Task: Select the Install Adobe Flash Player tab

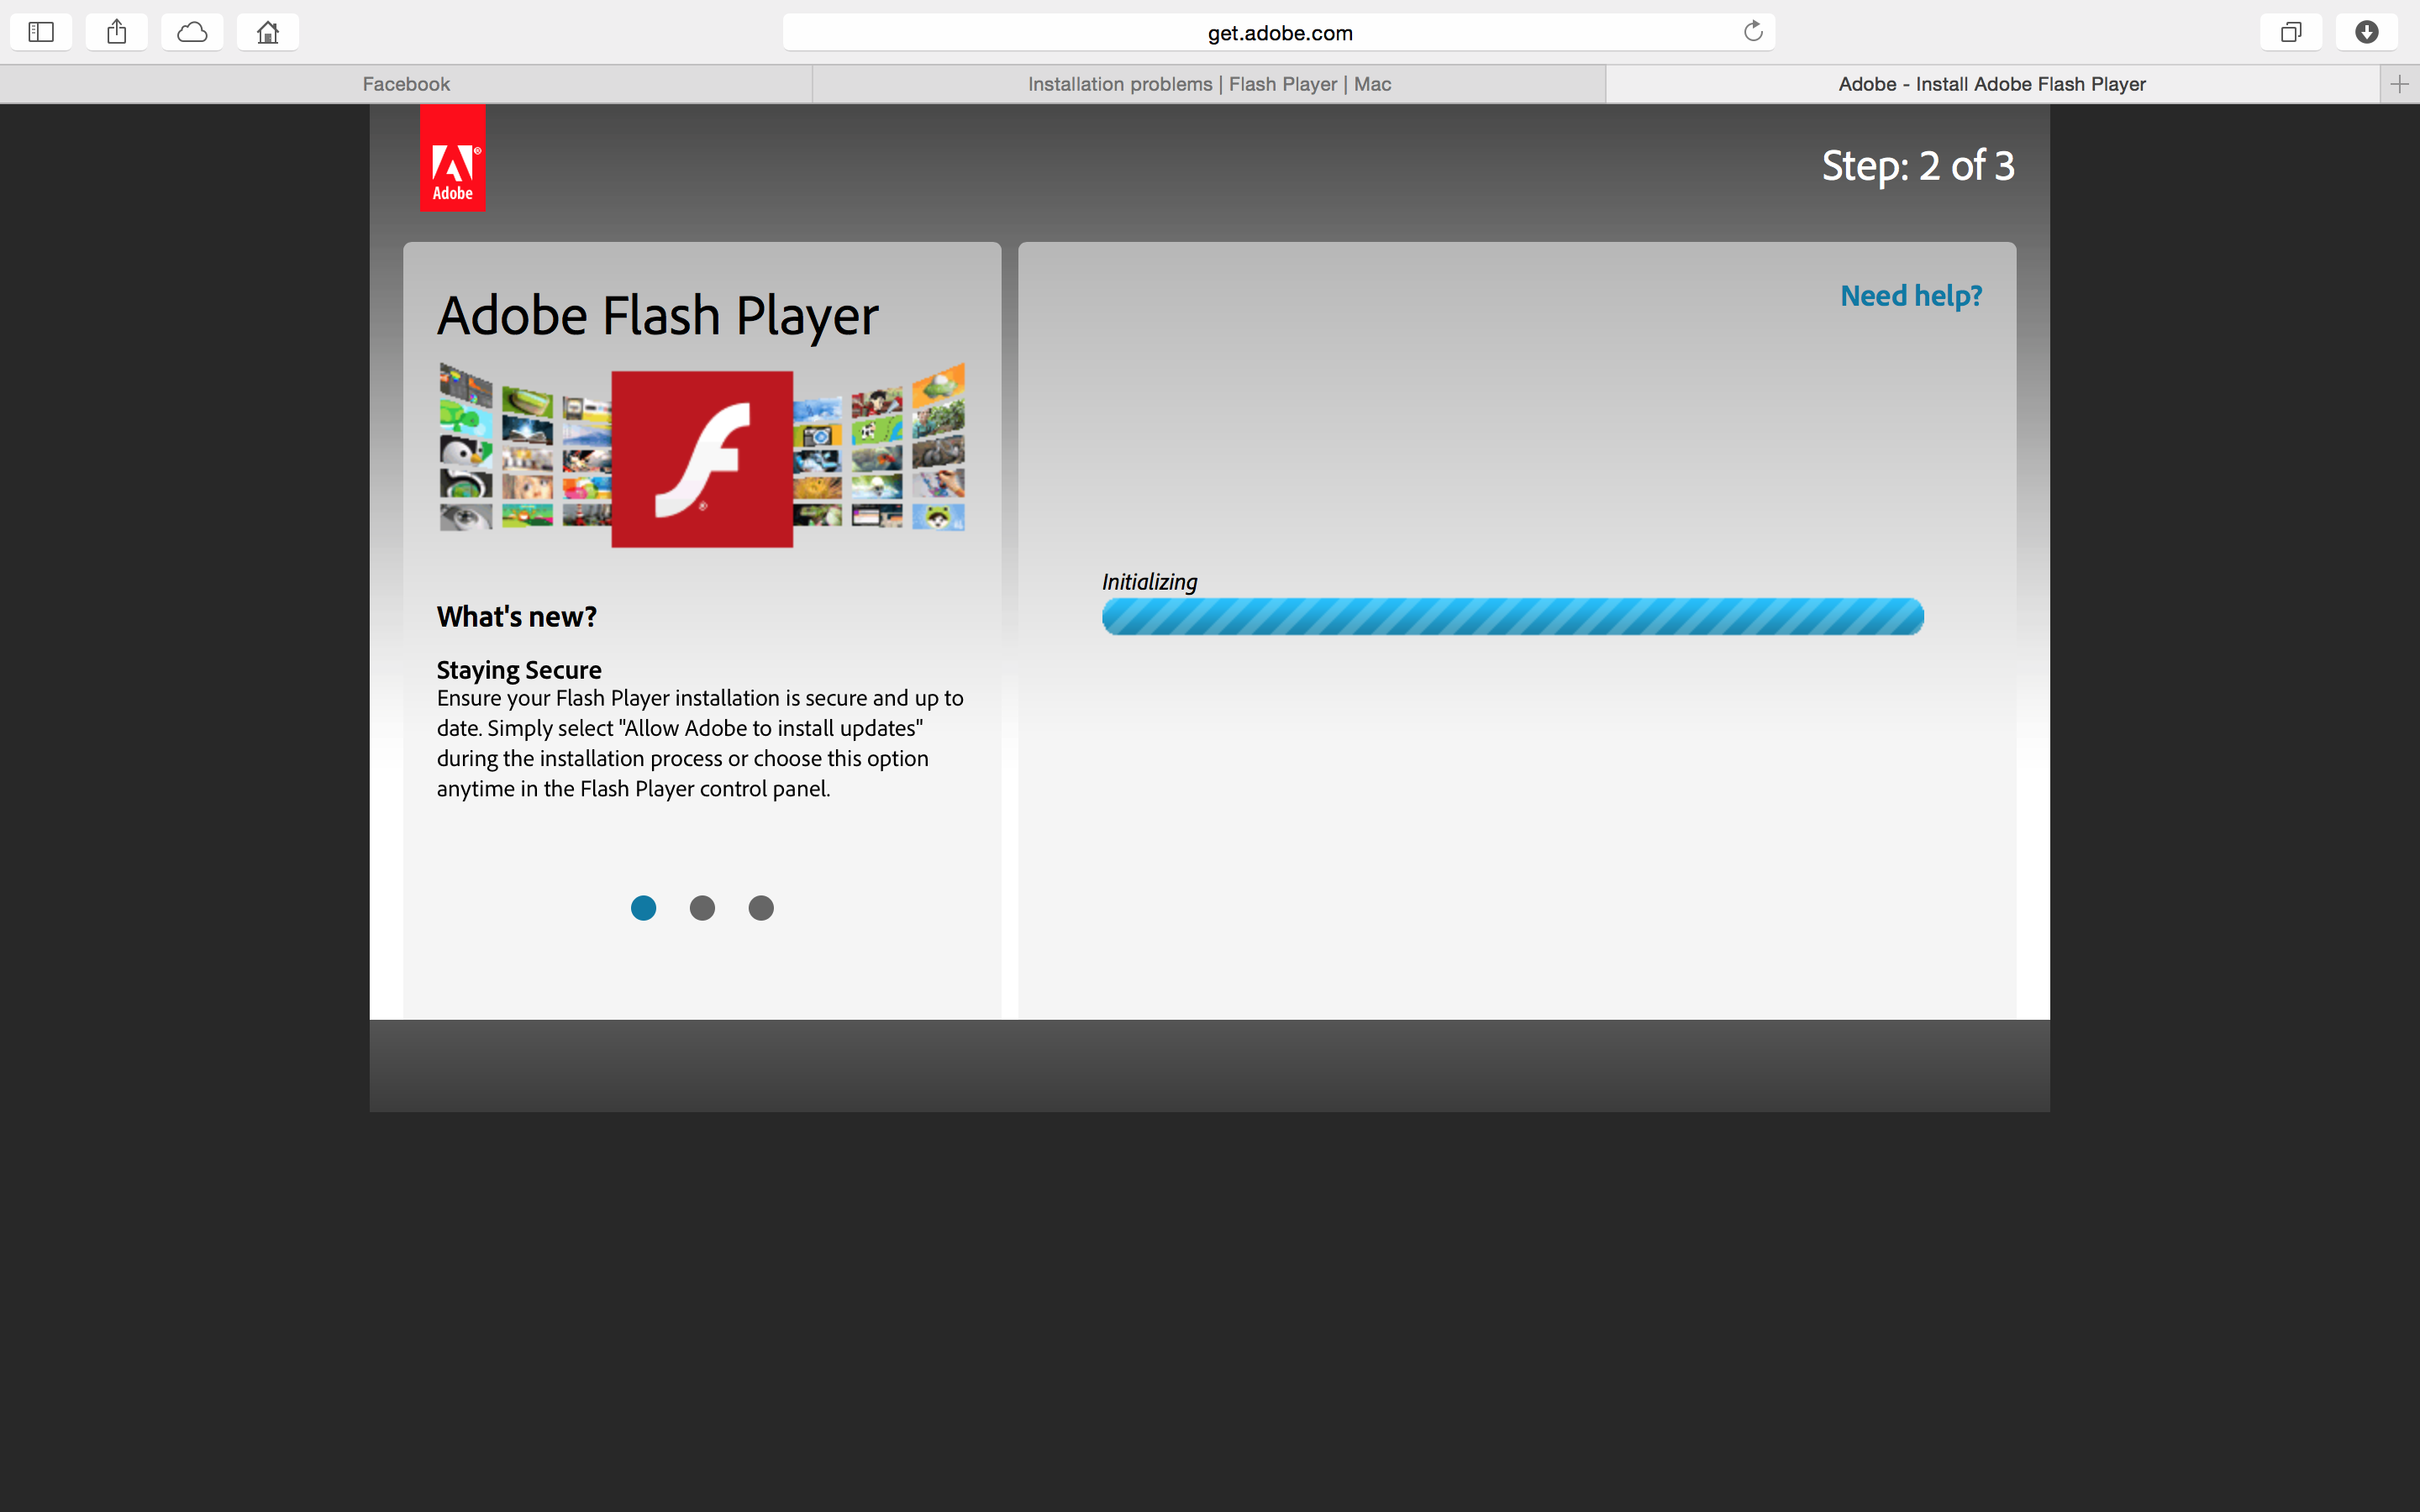Action: (1992, 84)
